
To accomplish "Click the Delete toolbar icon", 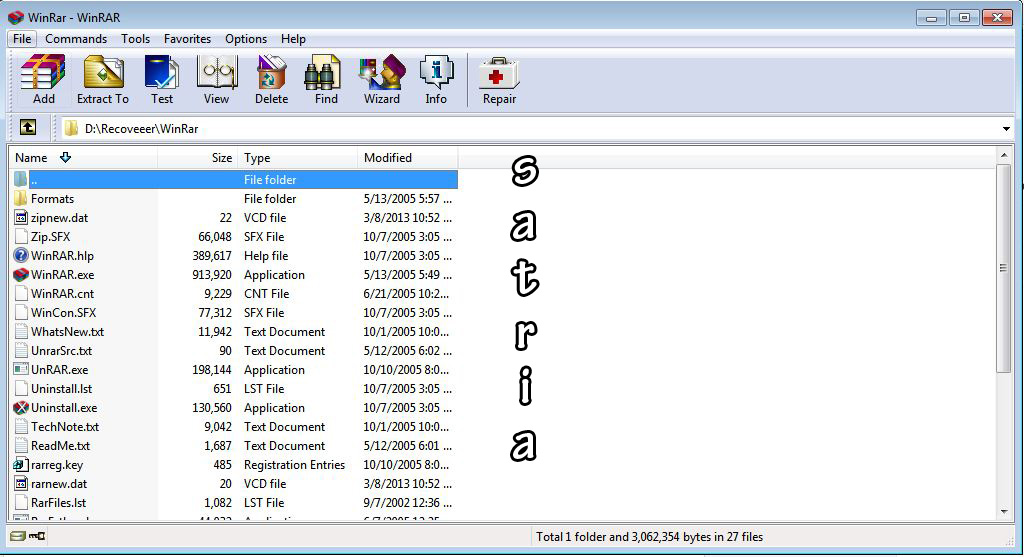I will point(271,72).
